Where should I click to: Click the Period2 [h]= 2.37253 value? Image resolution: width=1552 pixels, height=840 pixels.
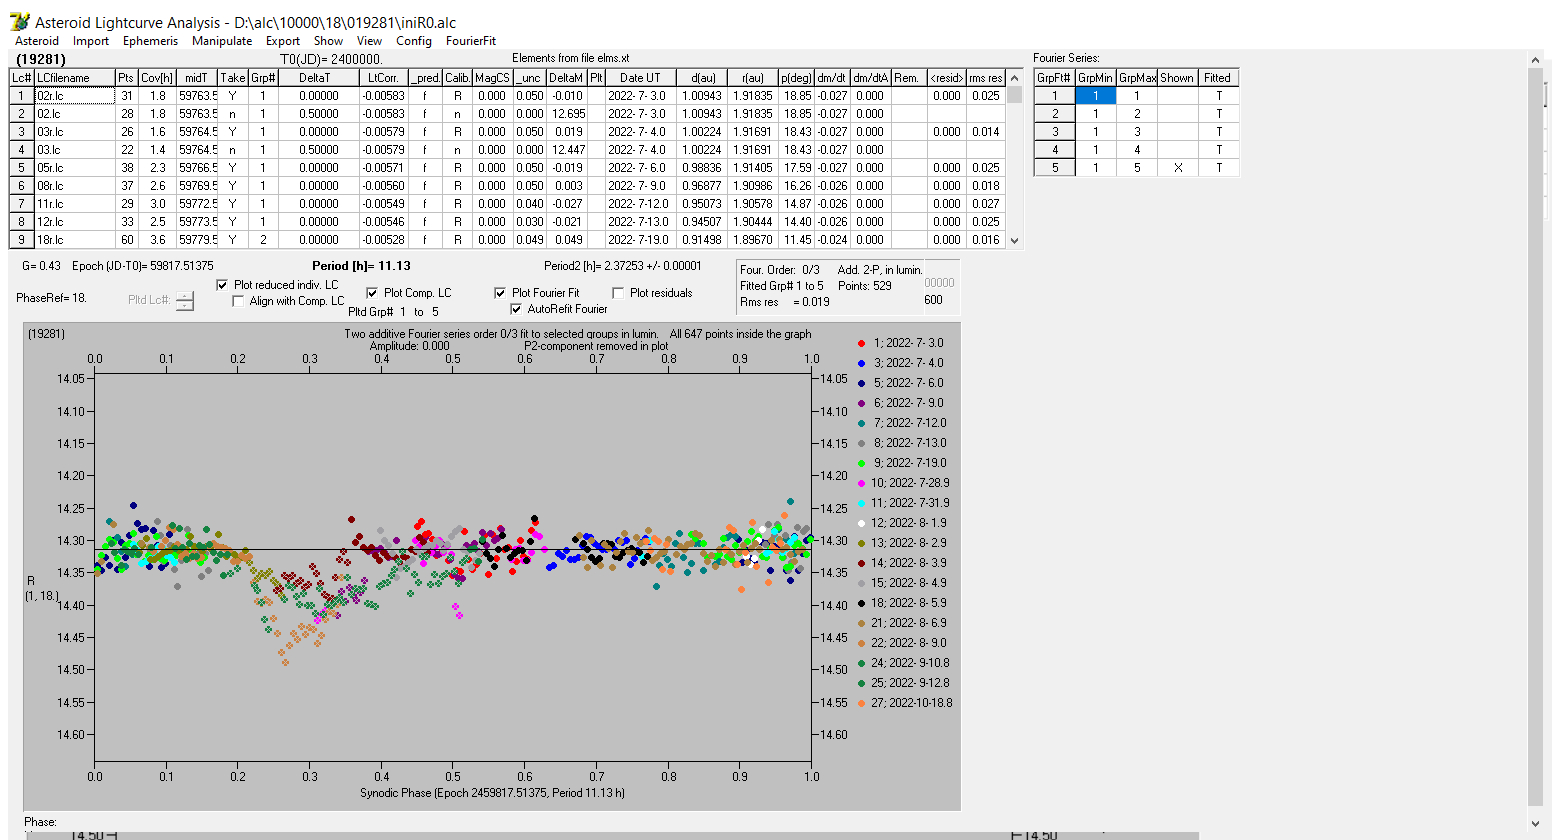[623, 266]
